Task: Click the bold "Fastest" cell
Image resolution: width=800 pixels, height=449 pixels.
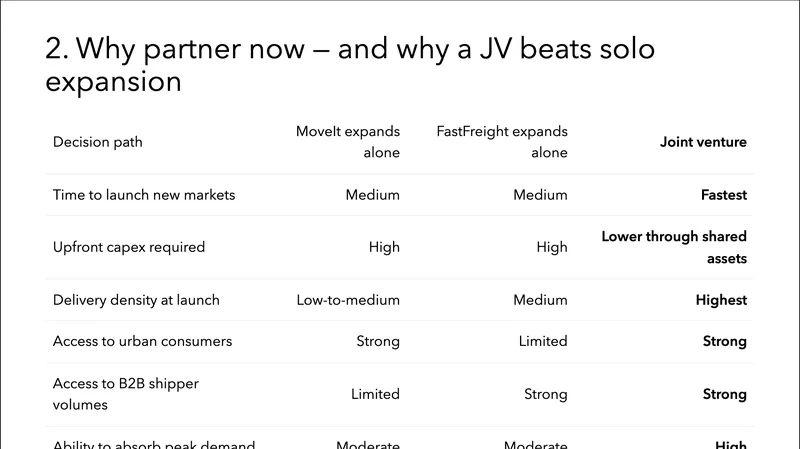Action: coord(723,195)
